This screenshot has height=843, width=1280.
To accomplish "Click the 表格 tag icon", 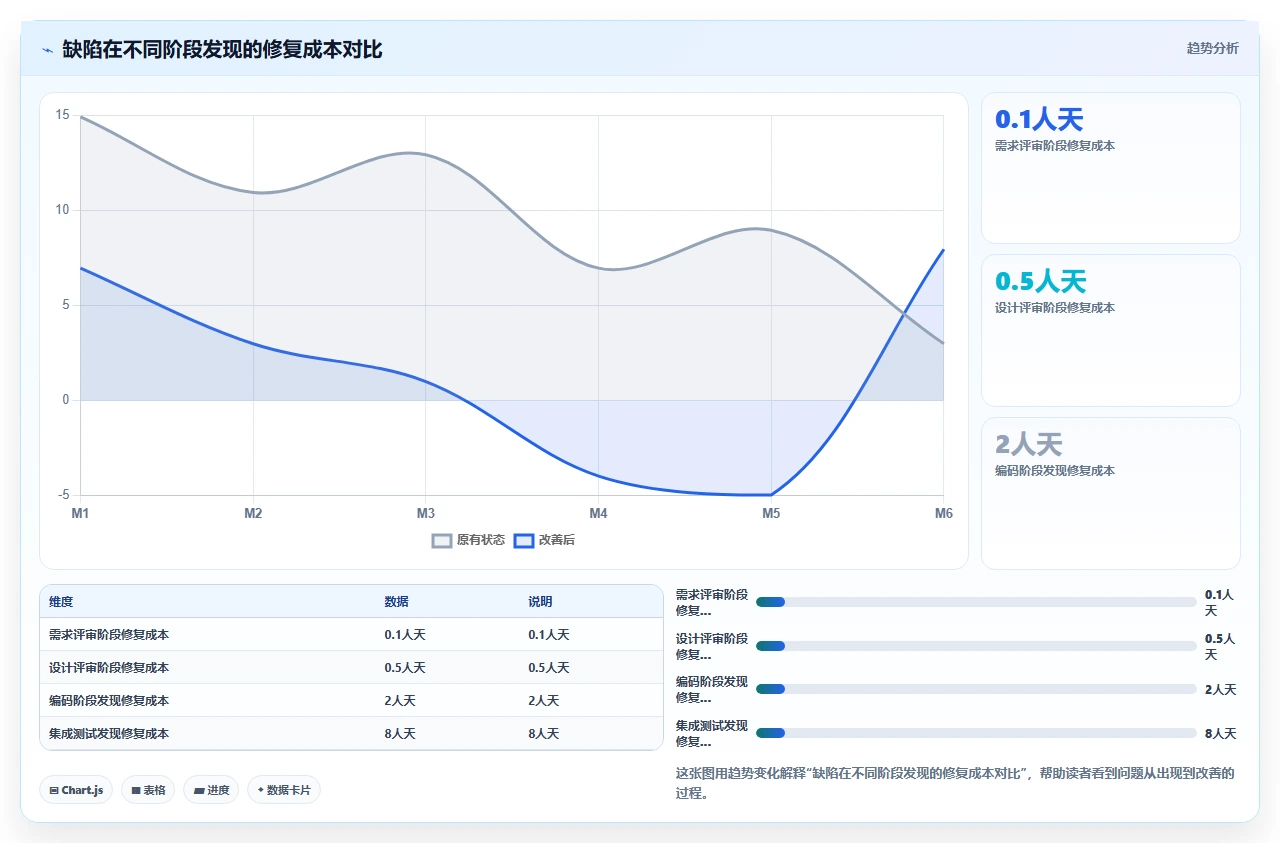I will tap(136, 790).
